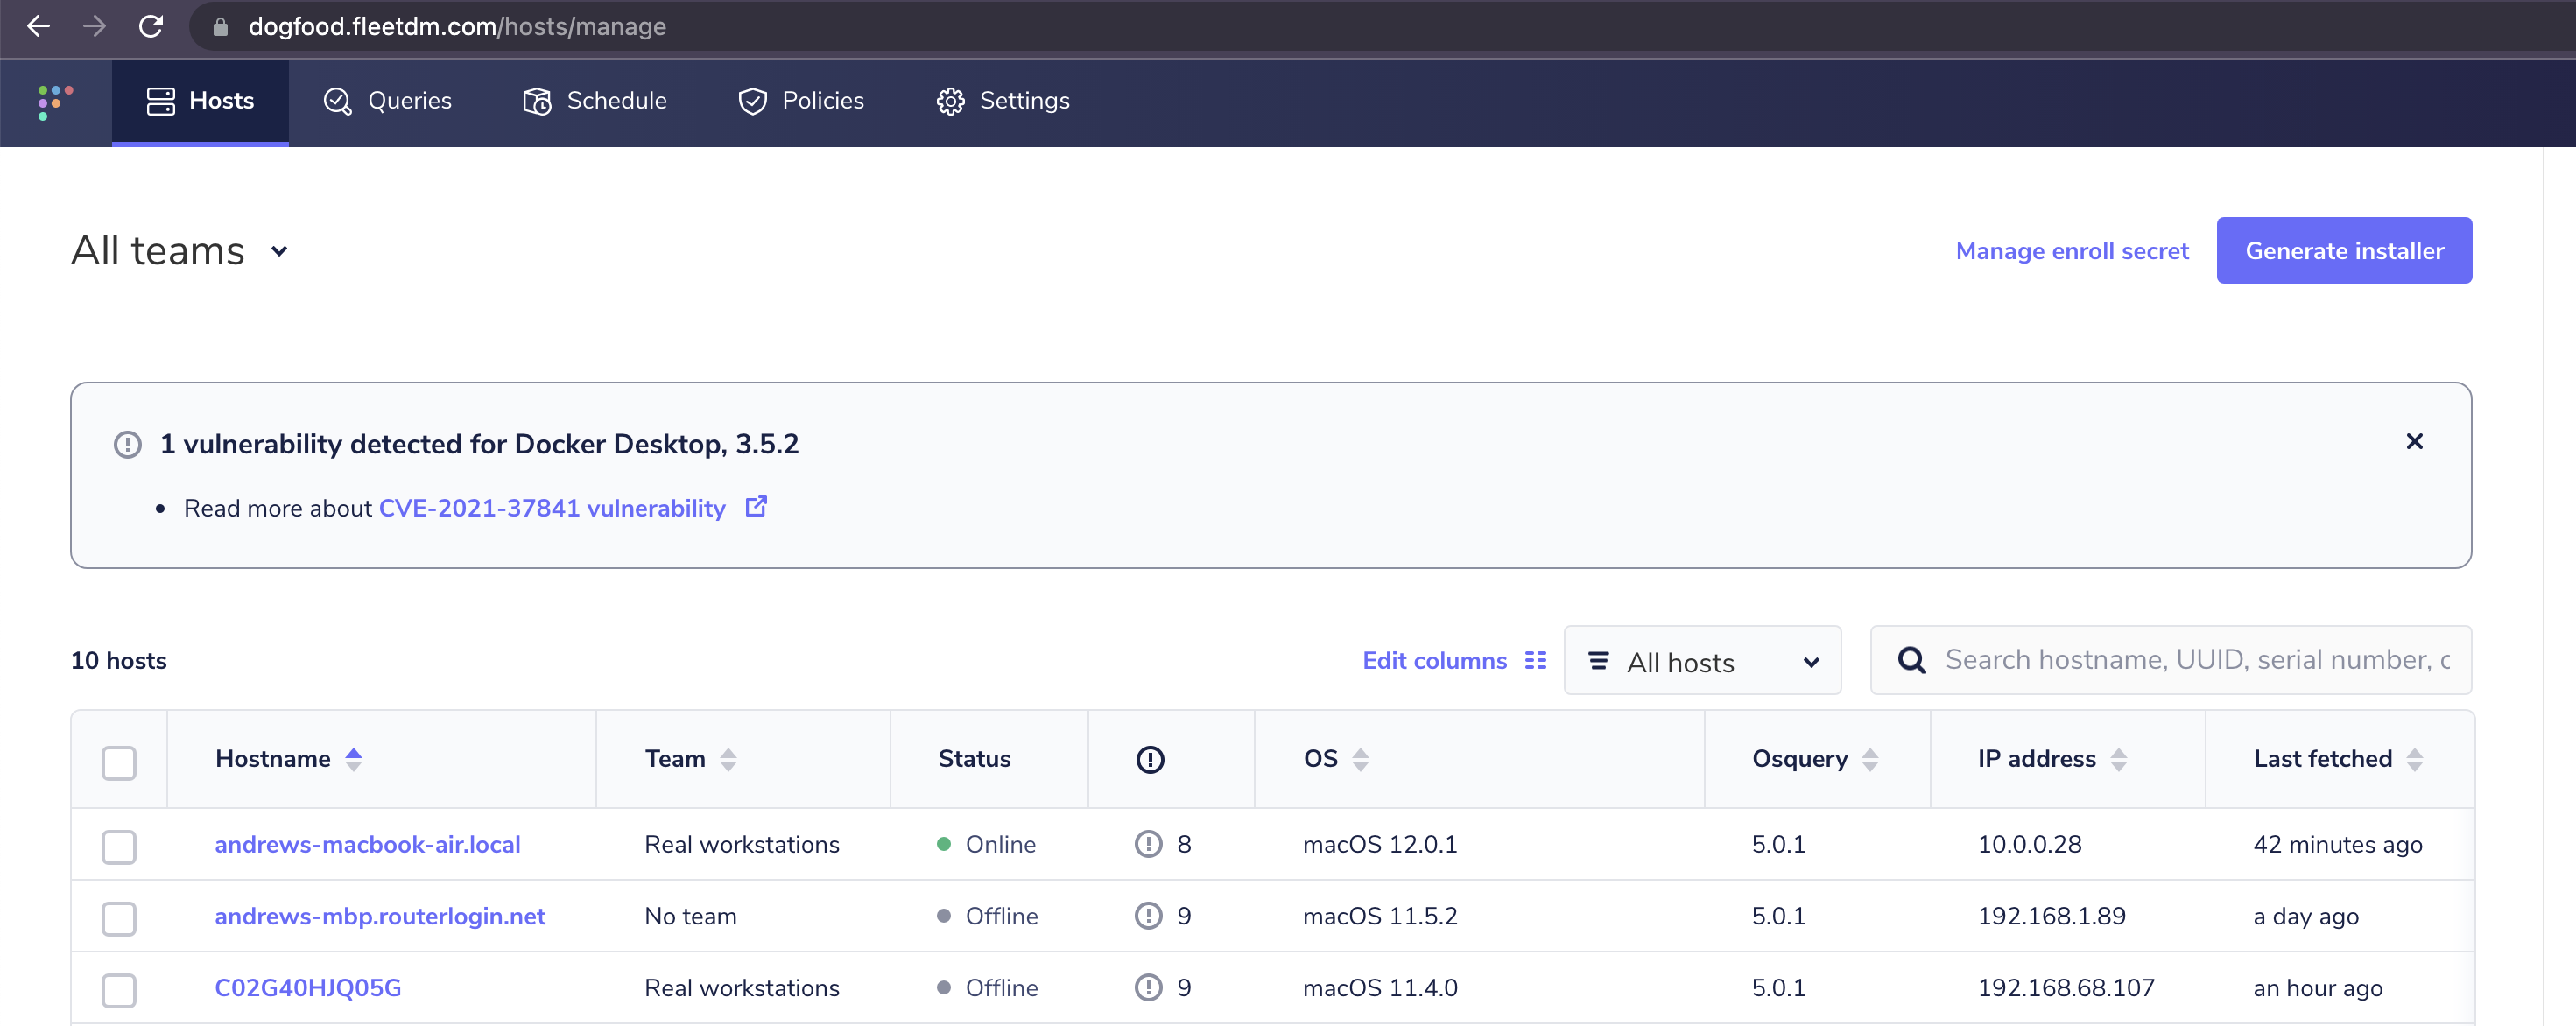
Task: Click inside the hostname search field
Action: [2150, 660]
